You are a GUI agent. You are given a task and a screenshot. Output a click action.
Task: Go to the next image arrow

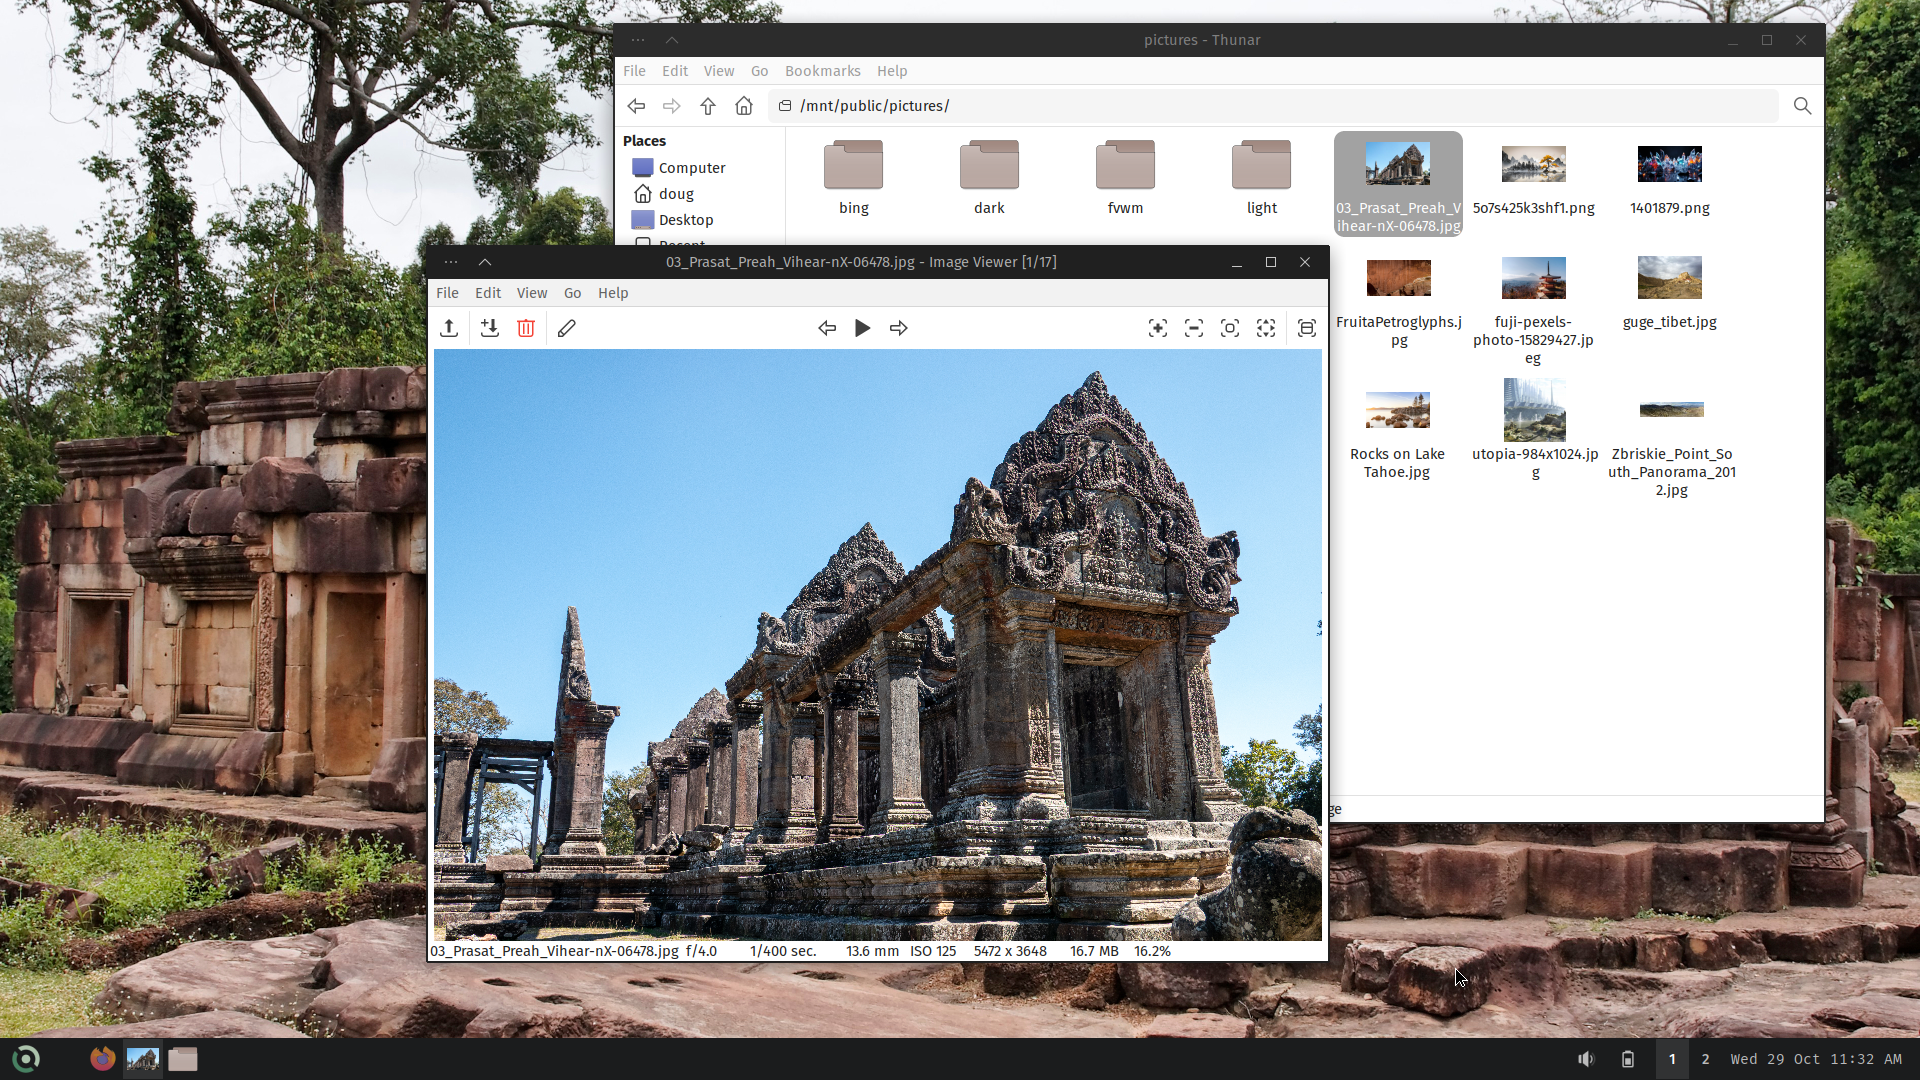pos(899,328)
